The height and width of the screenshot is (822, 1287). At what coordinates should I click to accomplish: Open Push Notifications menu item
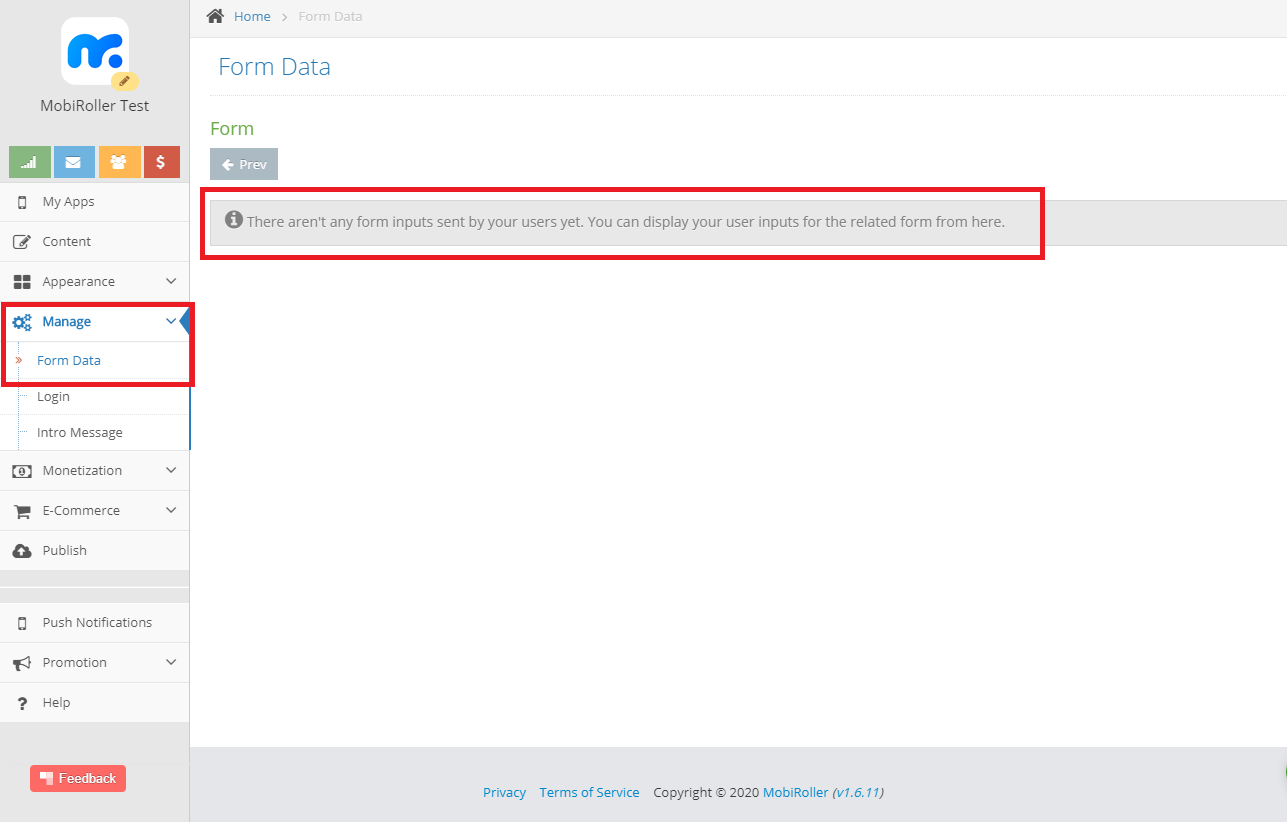pyautogui.click(x=95, y=623)
